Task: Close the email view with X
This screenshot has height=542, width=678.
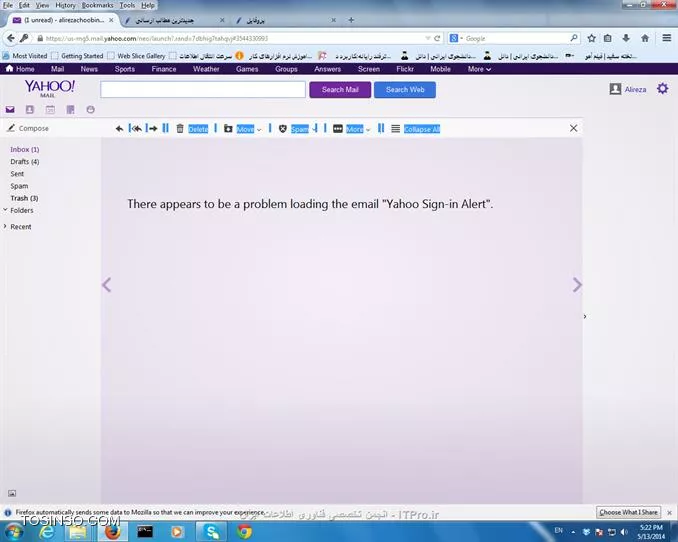Action: click(x=573, y=128)
